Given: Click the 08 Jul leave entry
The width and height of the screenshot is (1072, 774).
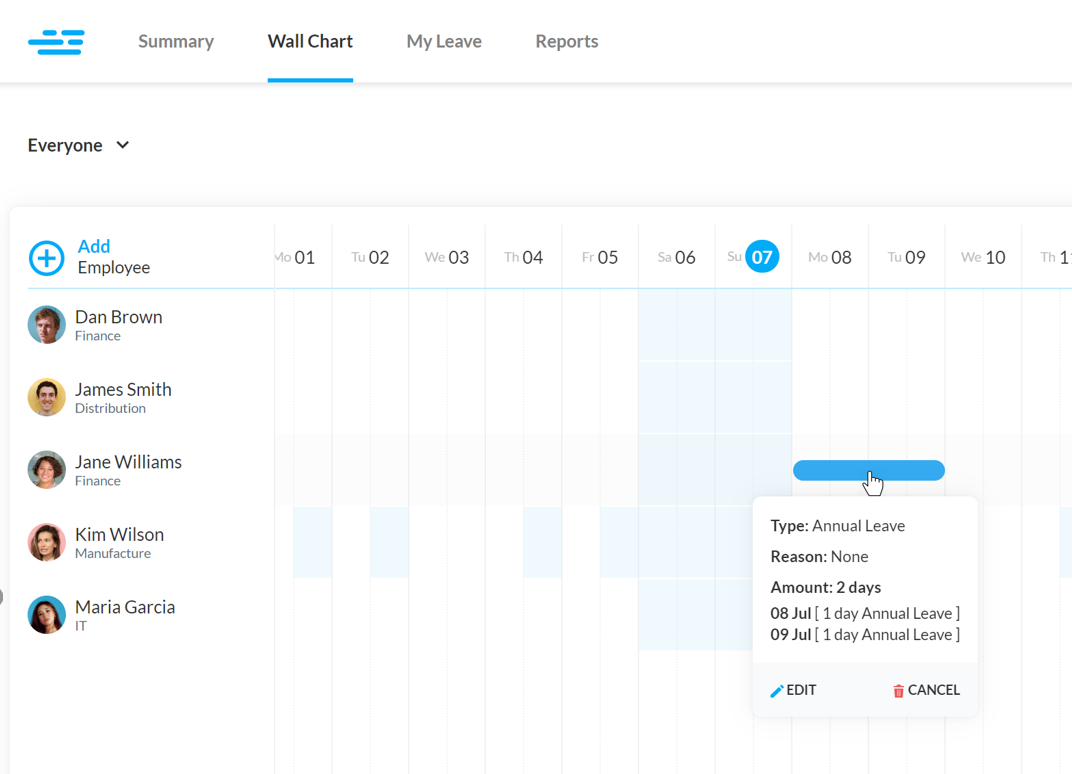Looking at the screenshot, I should click(865, 613).
